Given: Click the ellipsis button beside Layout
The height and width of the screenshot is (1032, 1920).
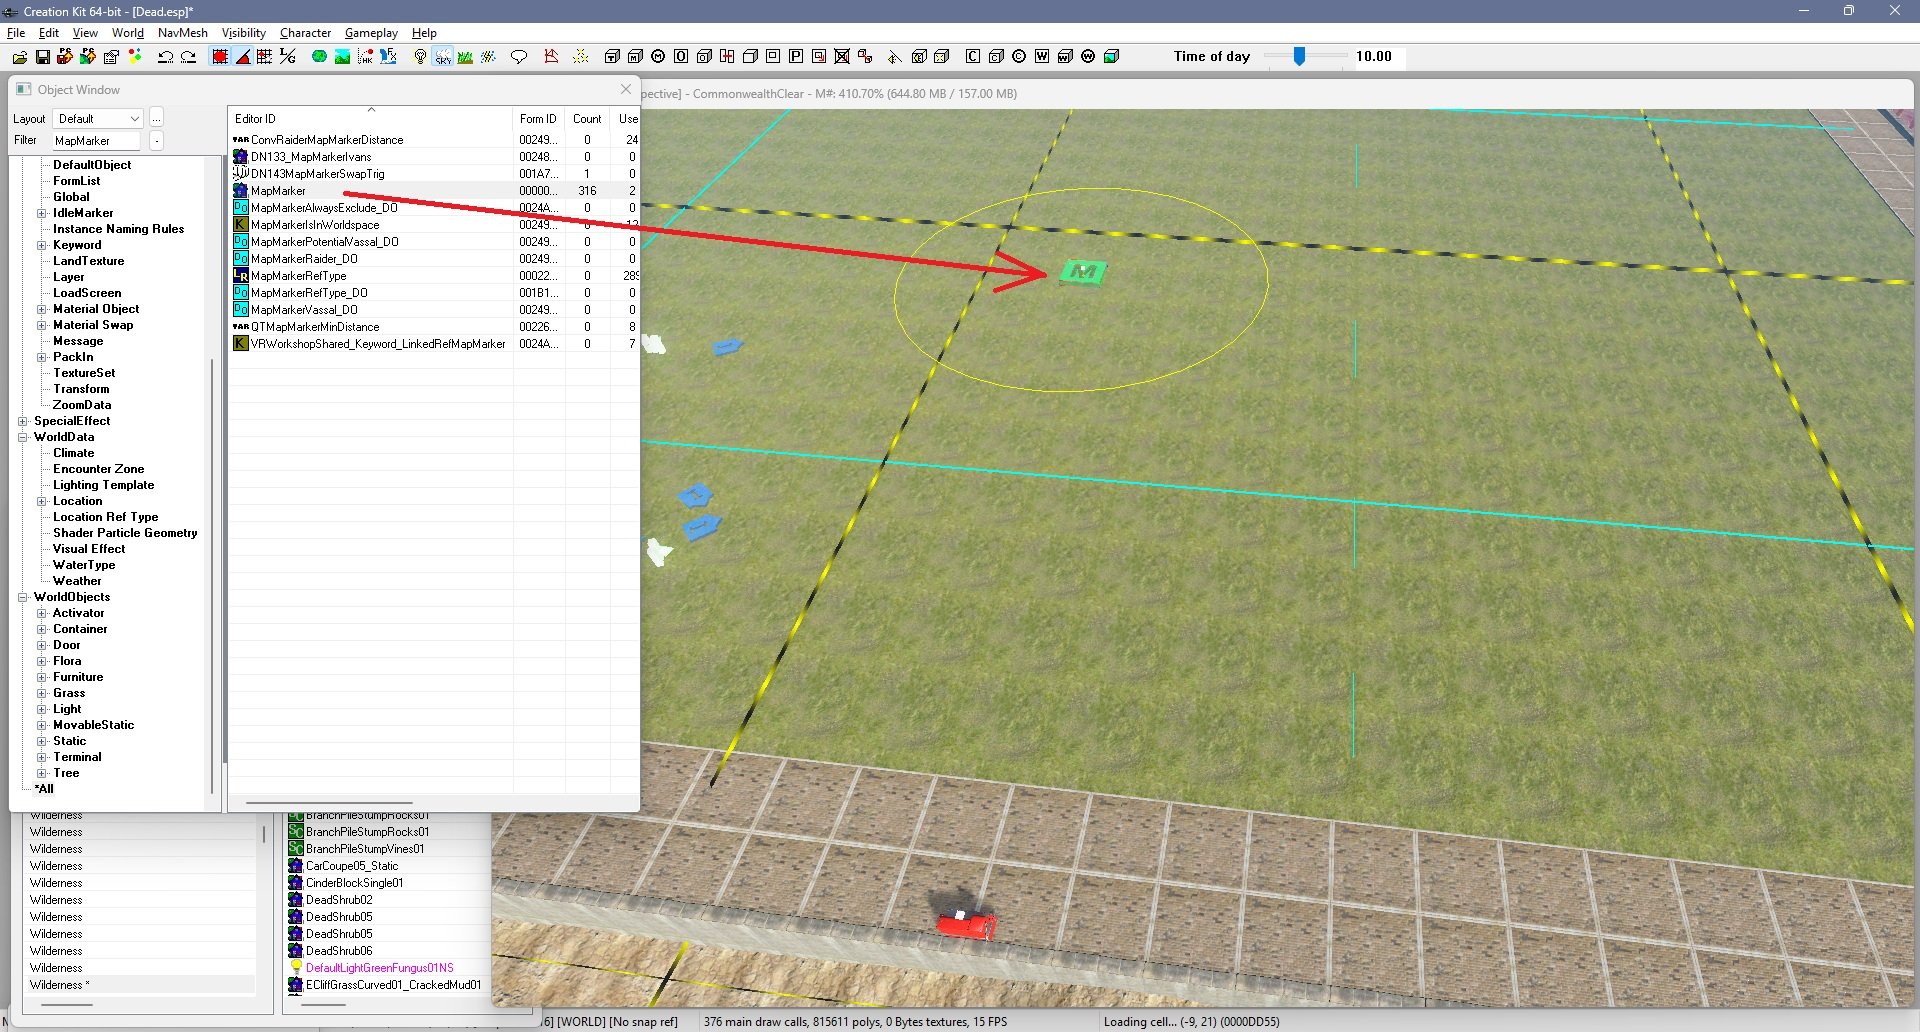Looking at the screenshot, I should (x=157, y=119).
